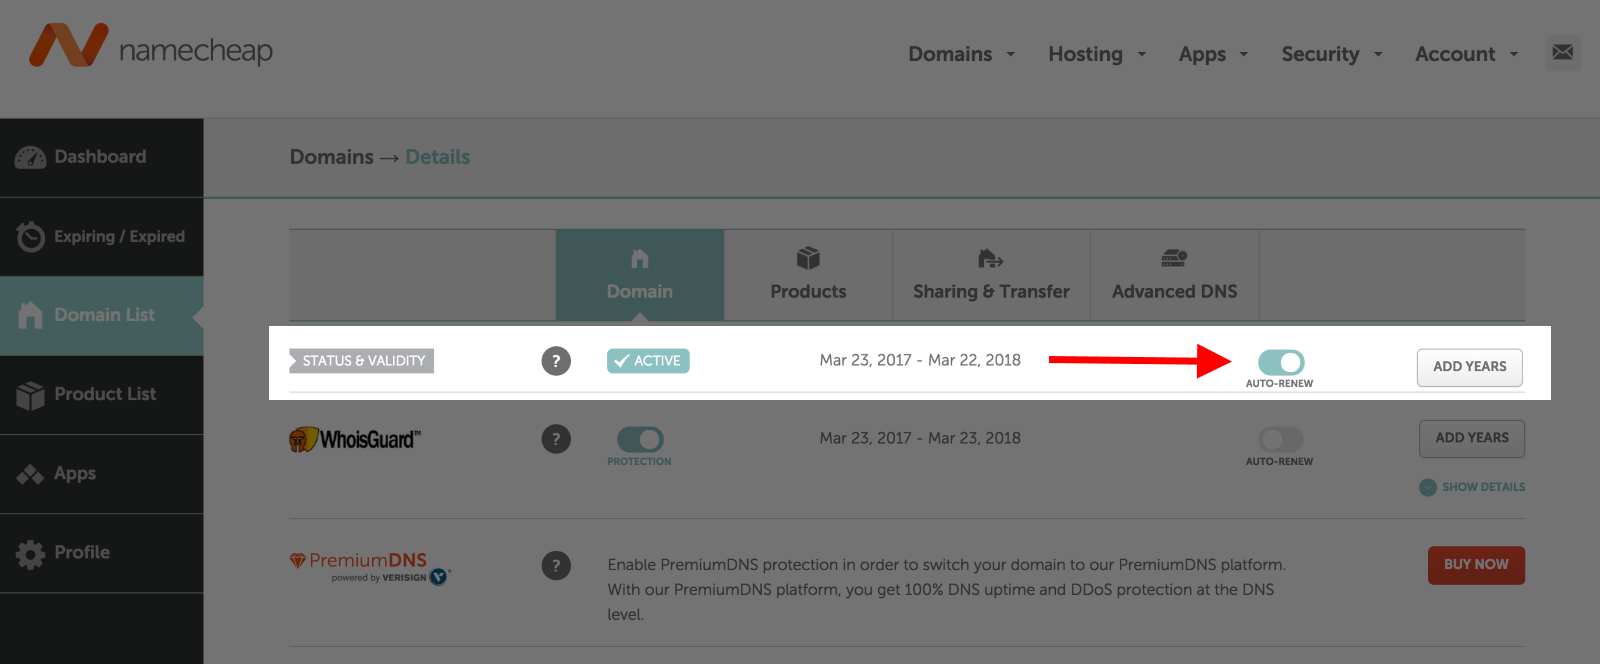Click the Profile gear icon

30,553
